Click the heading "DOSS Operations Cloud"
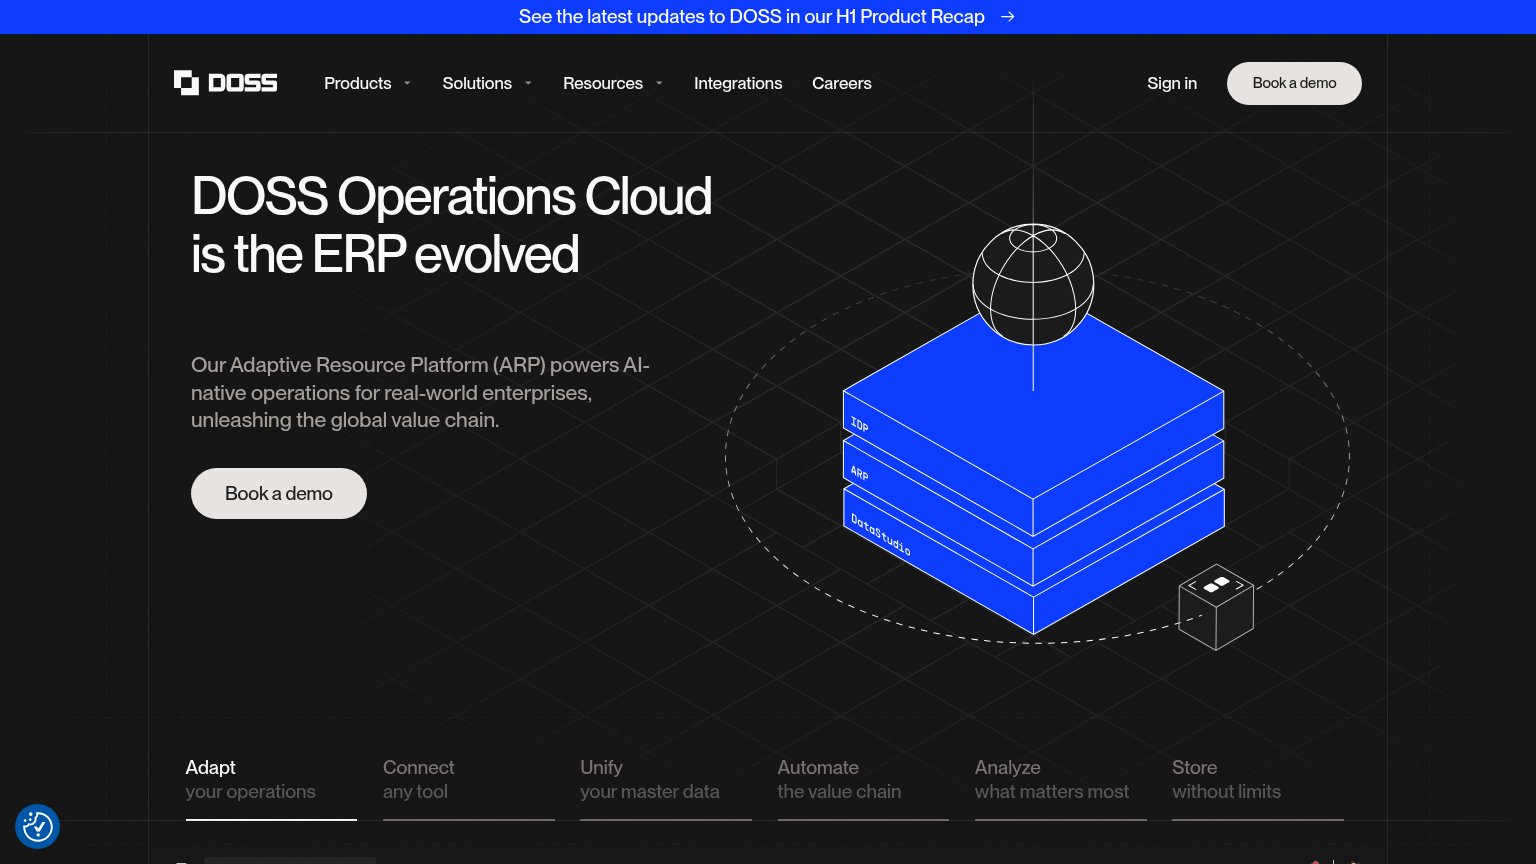The image size is (1536, 864). [451, 196]
